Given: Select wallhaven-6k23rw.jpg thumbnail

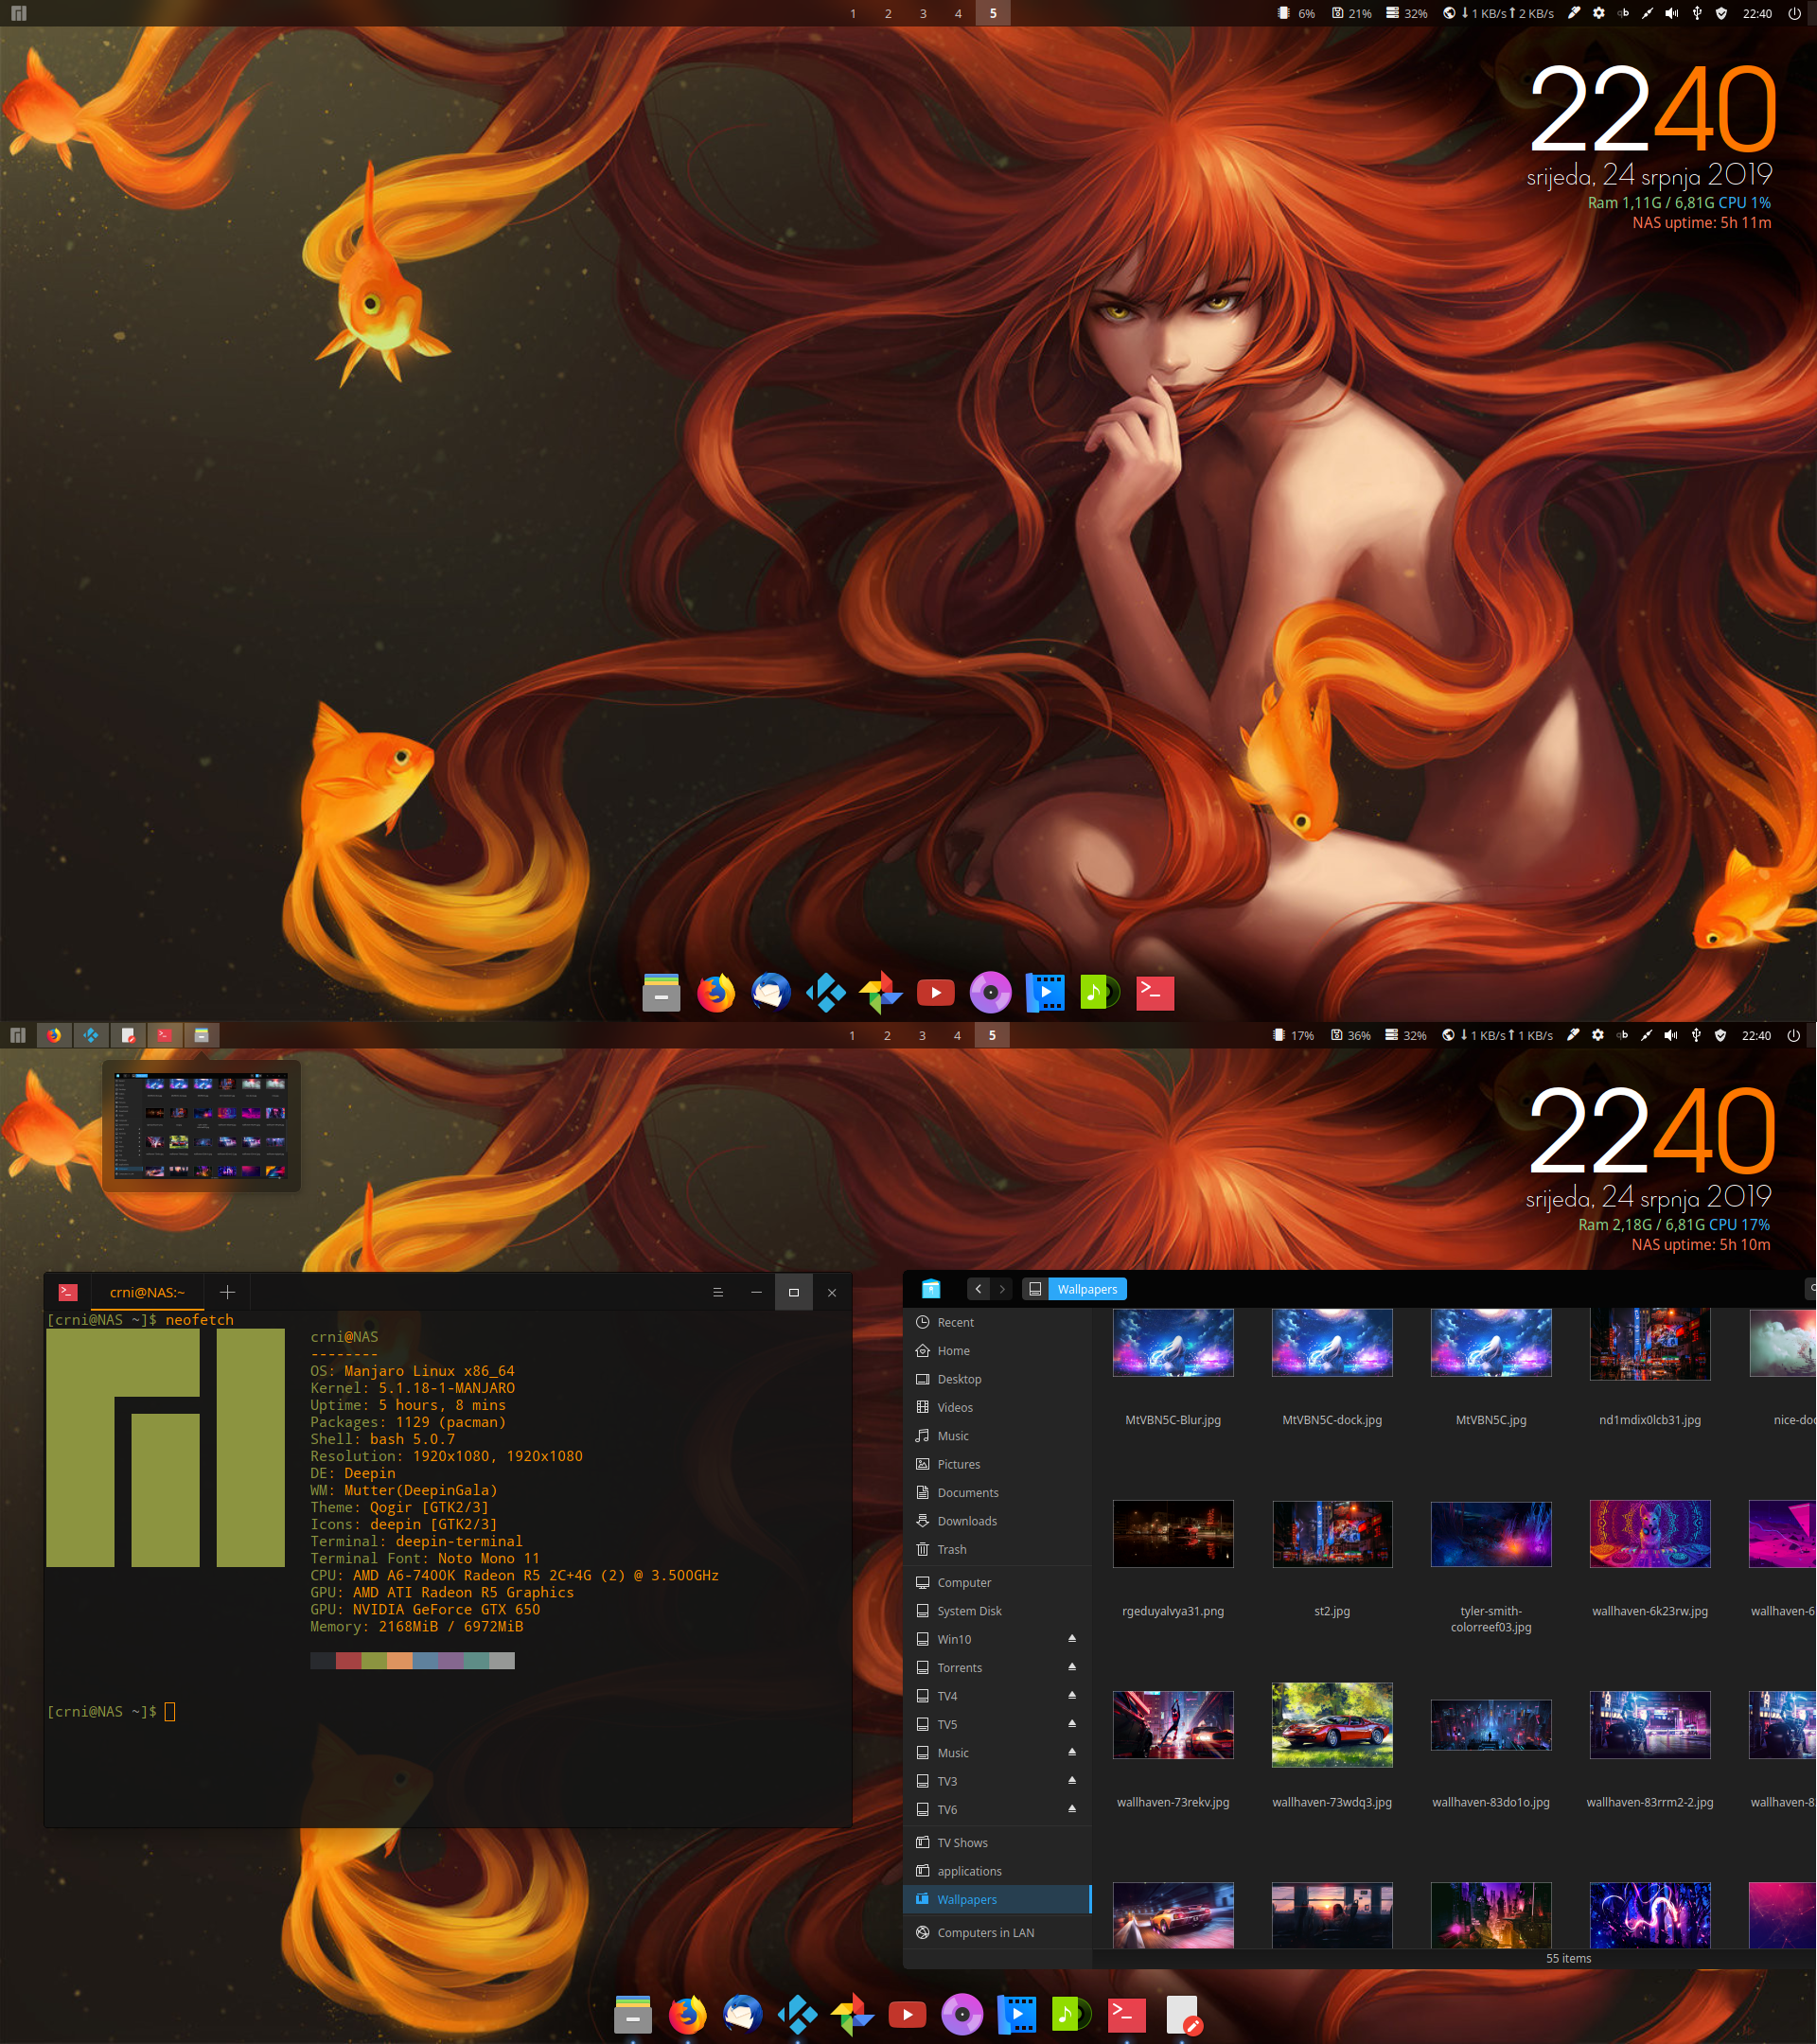Looking at the screenshot, I should pyautogui.click(x=1650, y=1534).
